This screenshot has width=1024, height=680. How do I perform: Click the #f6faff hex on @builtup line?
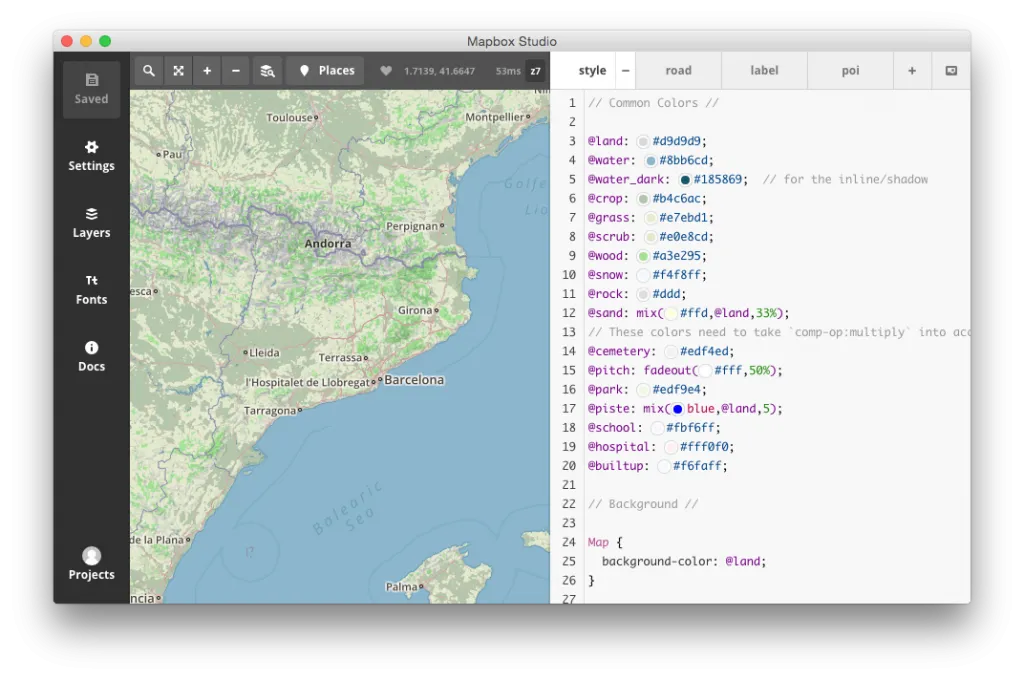697,466
